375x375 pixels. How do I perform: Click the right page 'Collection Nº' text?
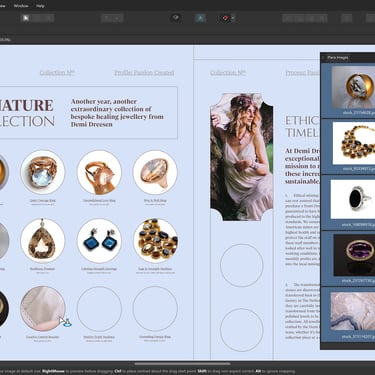pyautogui.click(x=228, y=72)
